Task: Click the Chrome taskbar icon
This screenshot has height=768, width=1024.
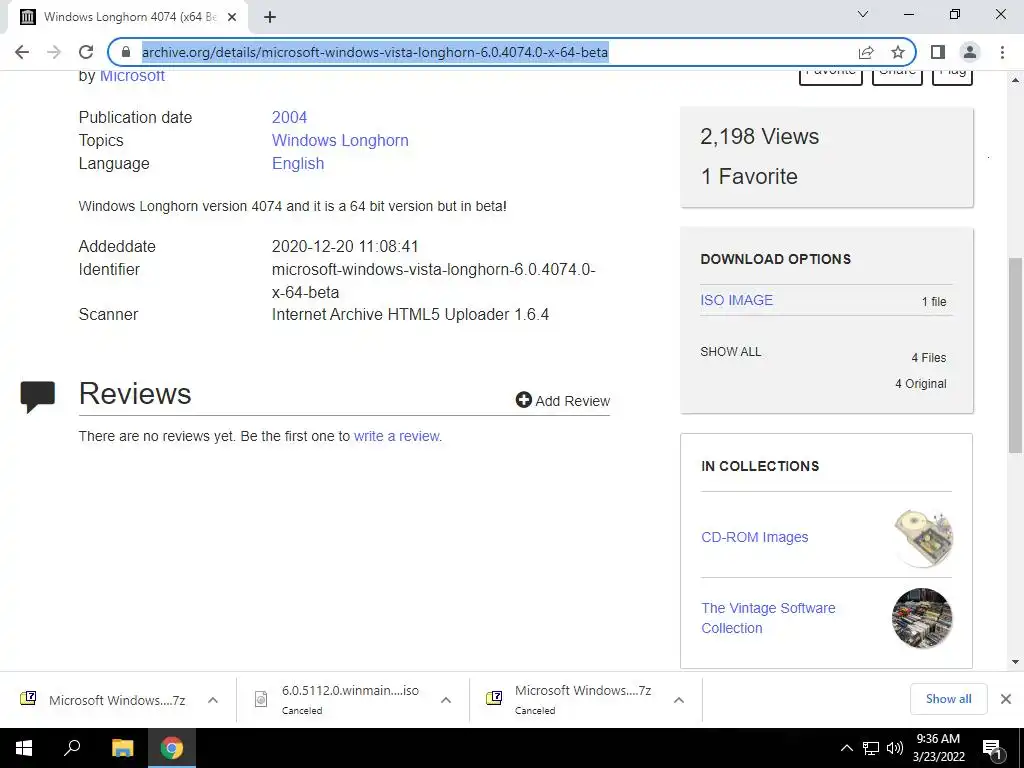Action: click(172, 748)
